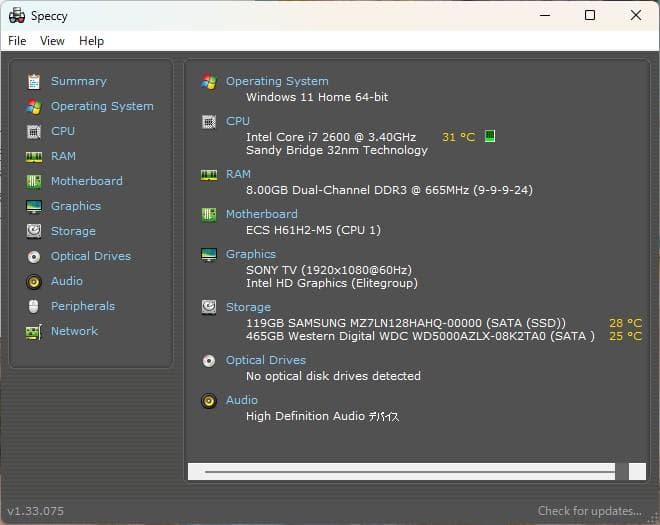Open the File menu
Viewport: 660px width, 525px height.
pos(17,41)
